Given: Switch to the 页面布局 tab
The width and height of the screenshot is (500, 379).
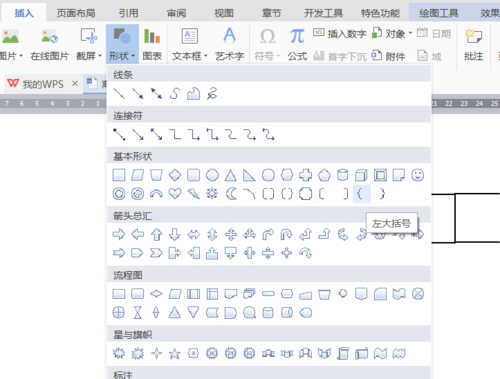Looking at the screenshot, I should click(76, 13).
